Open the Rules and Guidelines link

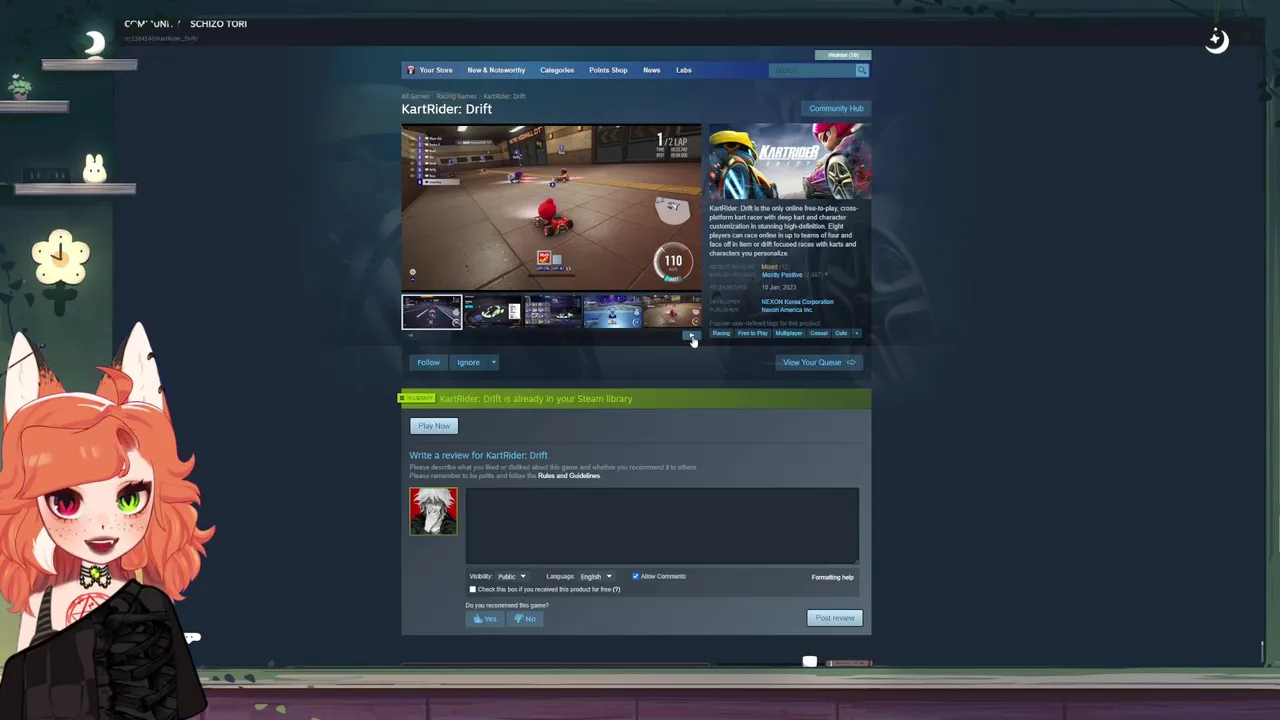[x=569, y=476]
